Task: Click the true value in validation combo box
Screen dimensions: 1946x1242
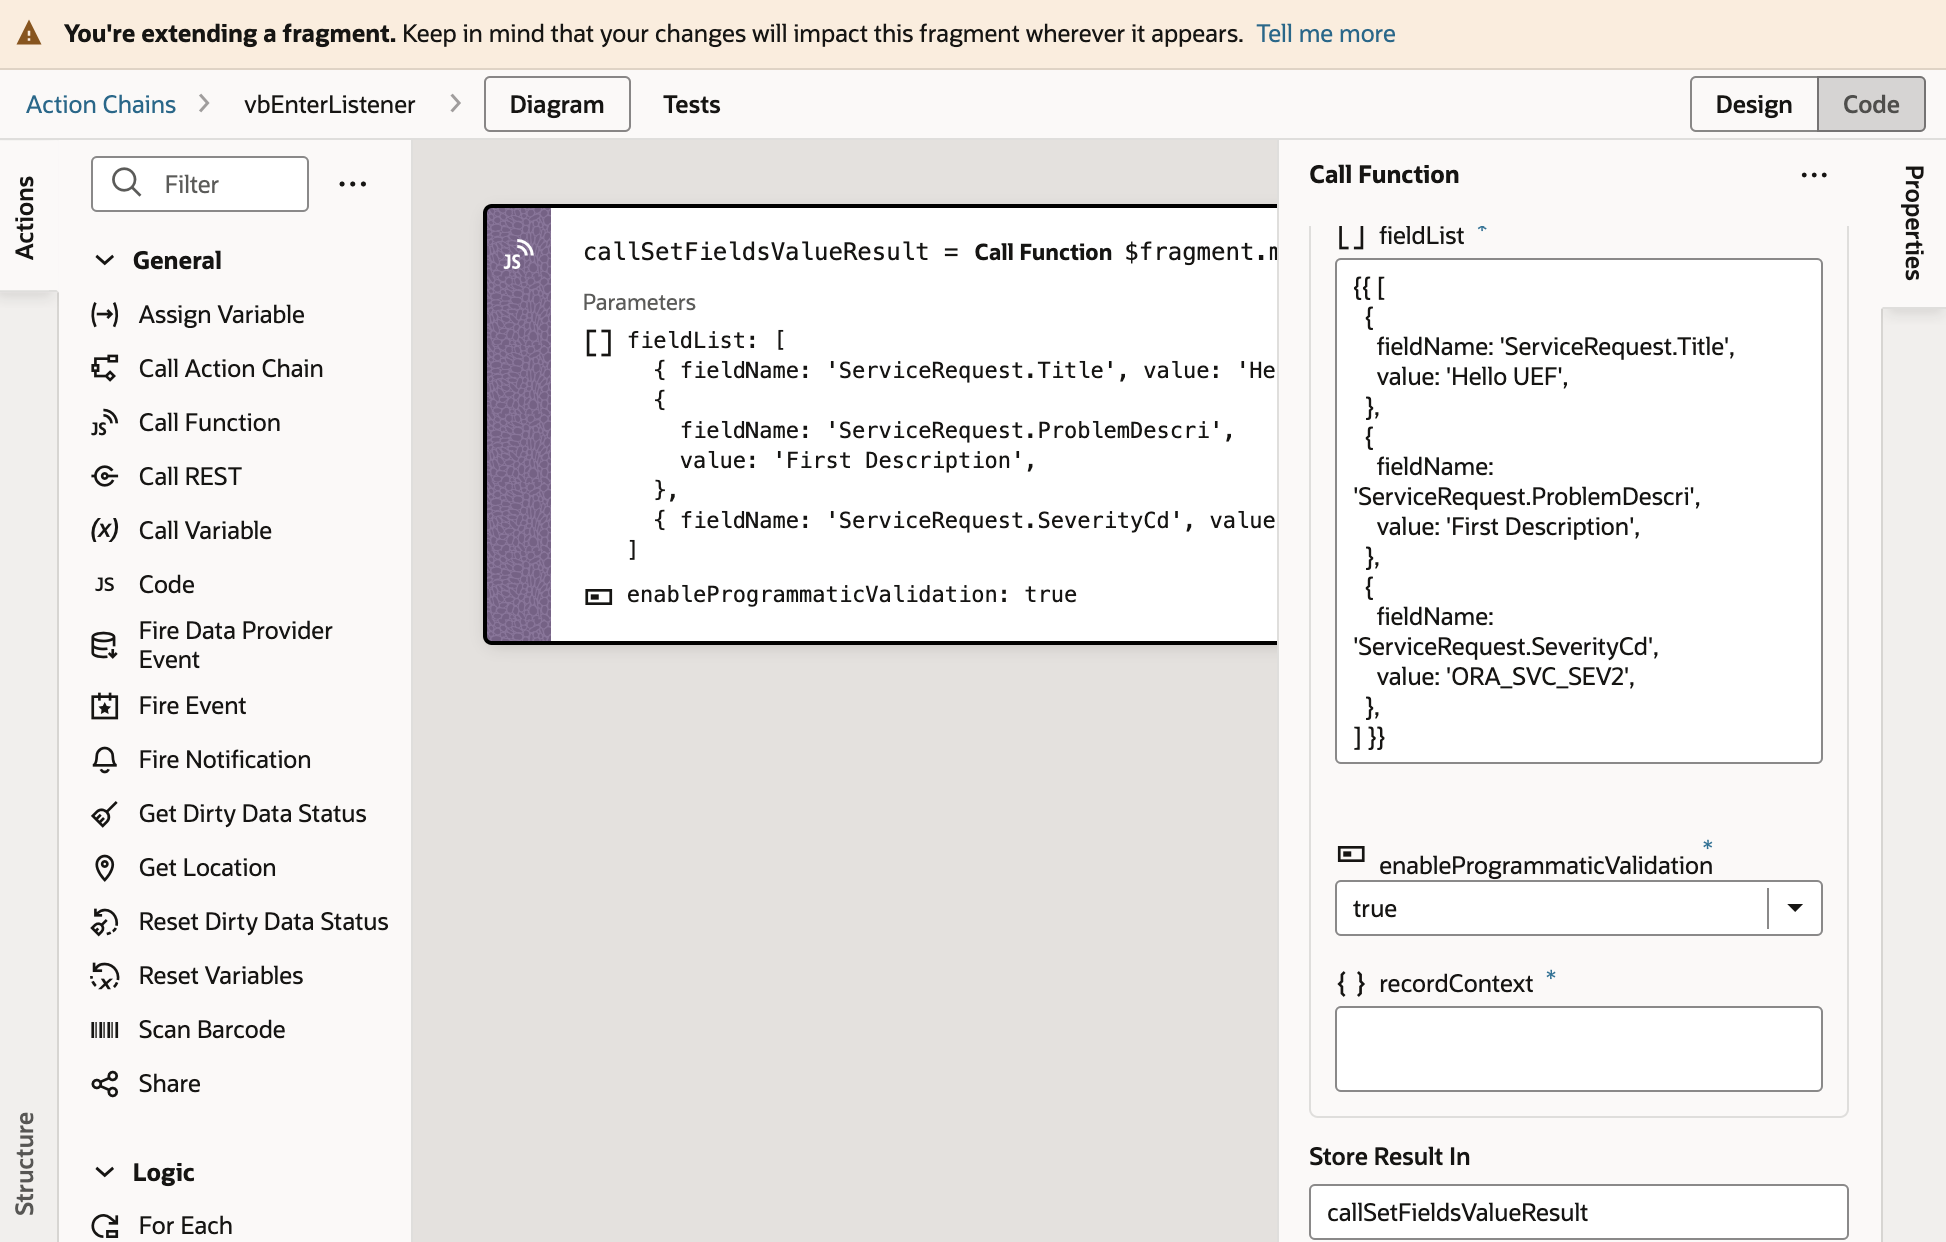Action: click(1374, 909)
